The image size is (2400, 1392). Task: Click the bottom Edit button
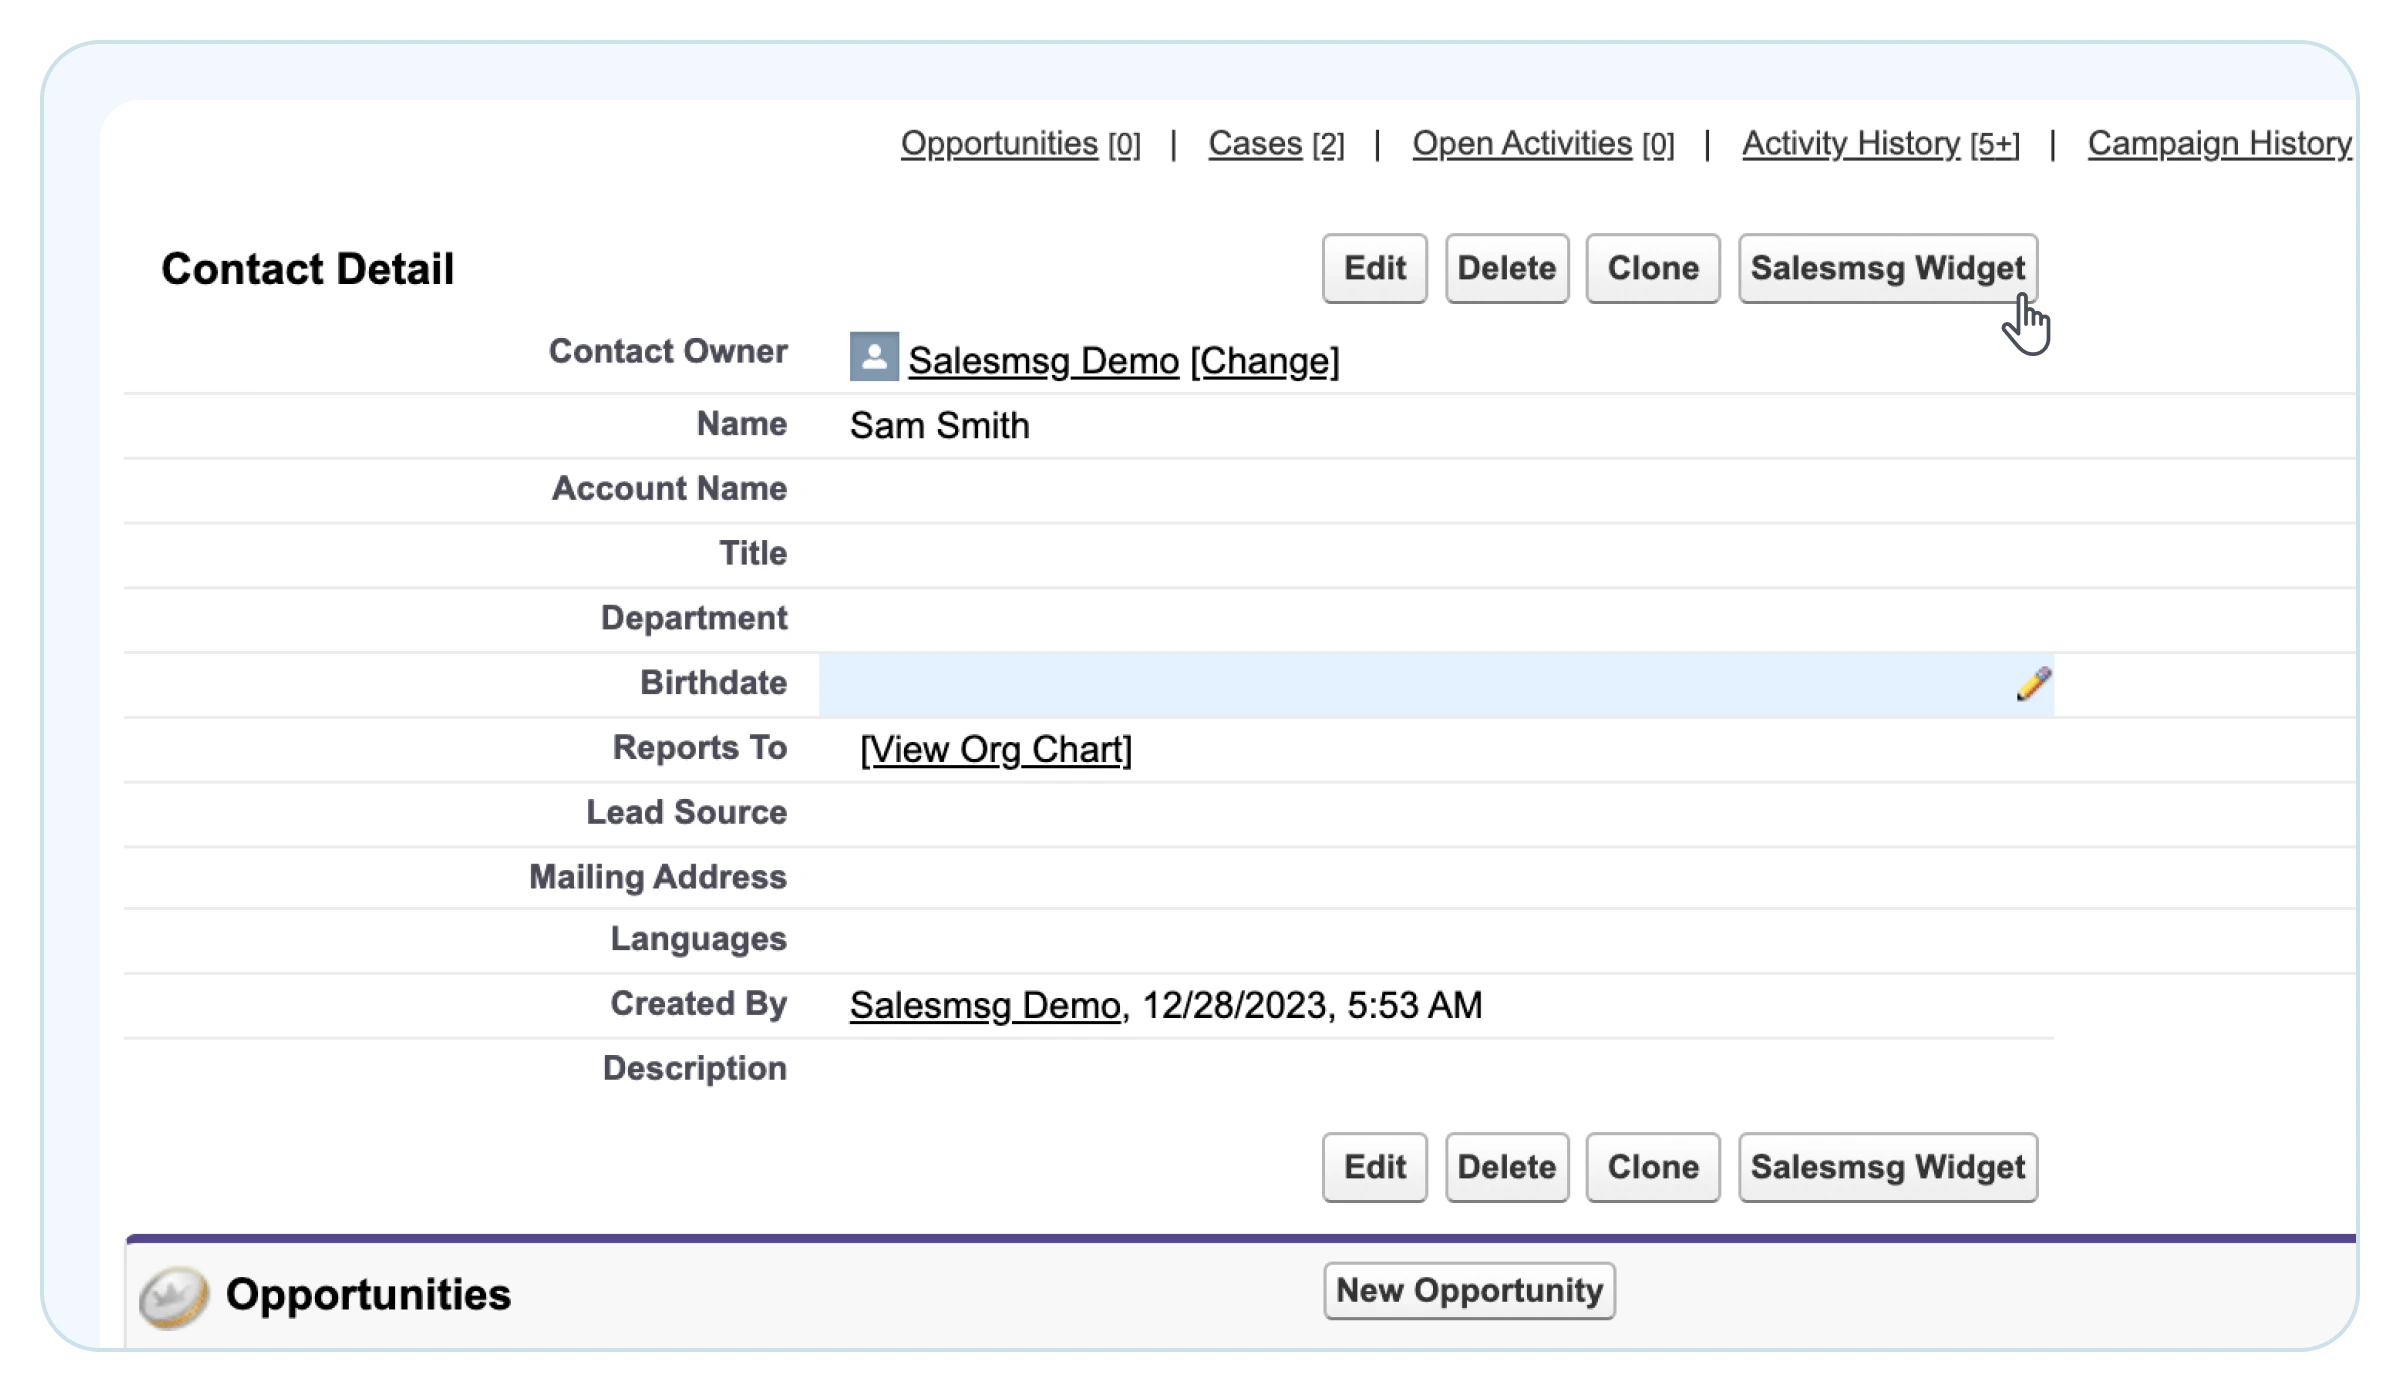click(x=1375, y=1167)
